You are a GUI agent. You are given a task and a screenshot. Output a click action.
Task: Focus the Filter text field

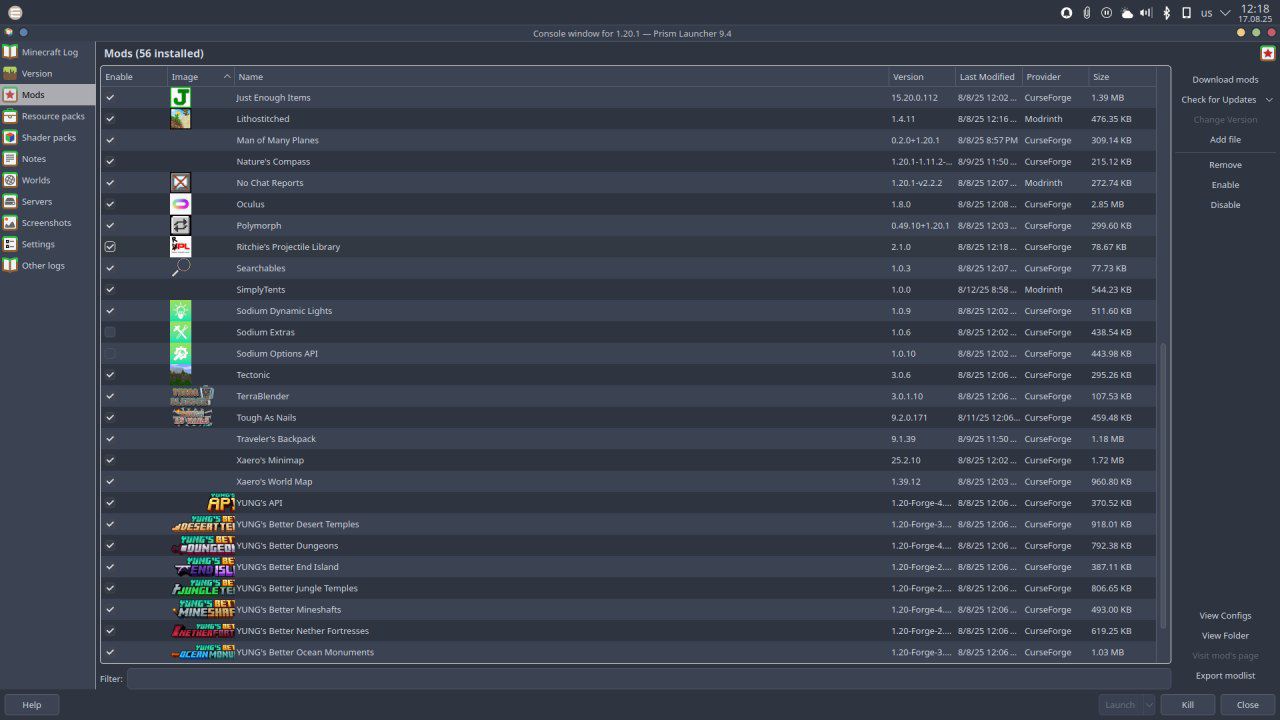tap(648, 679)
